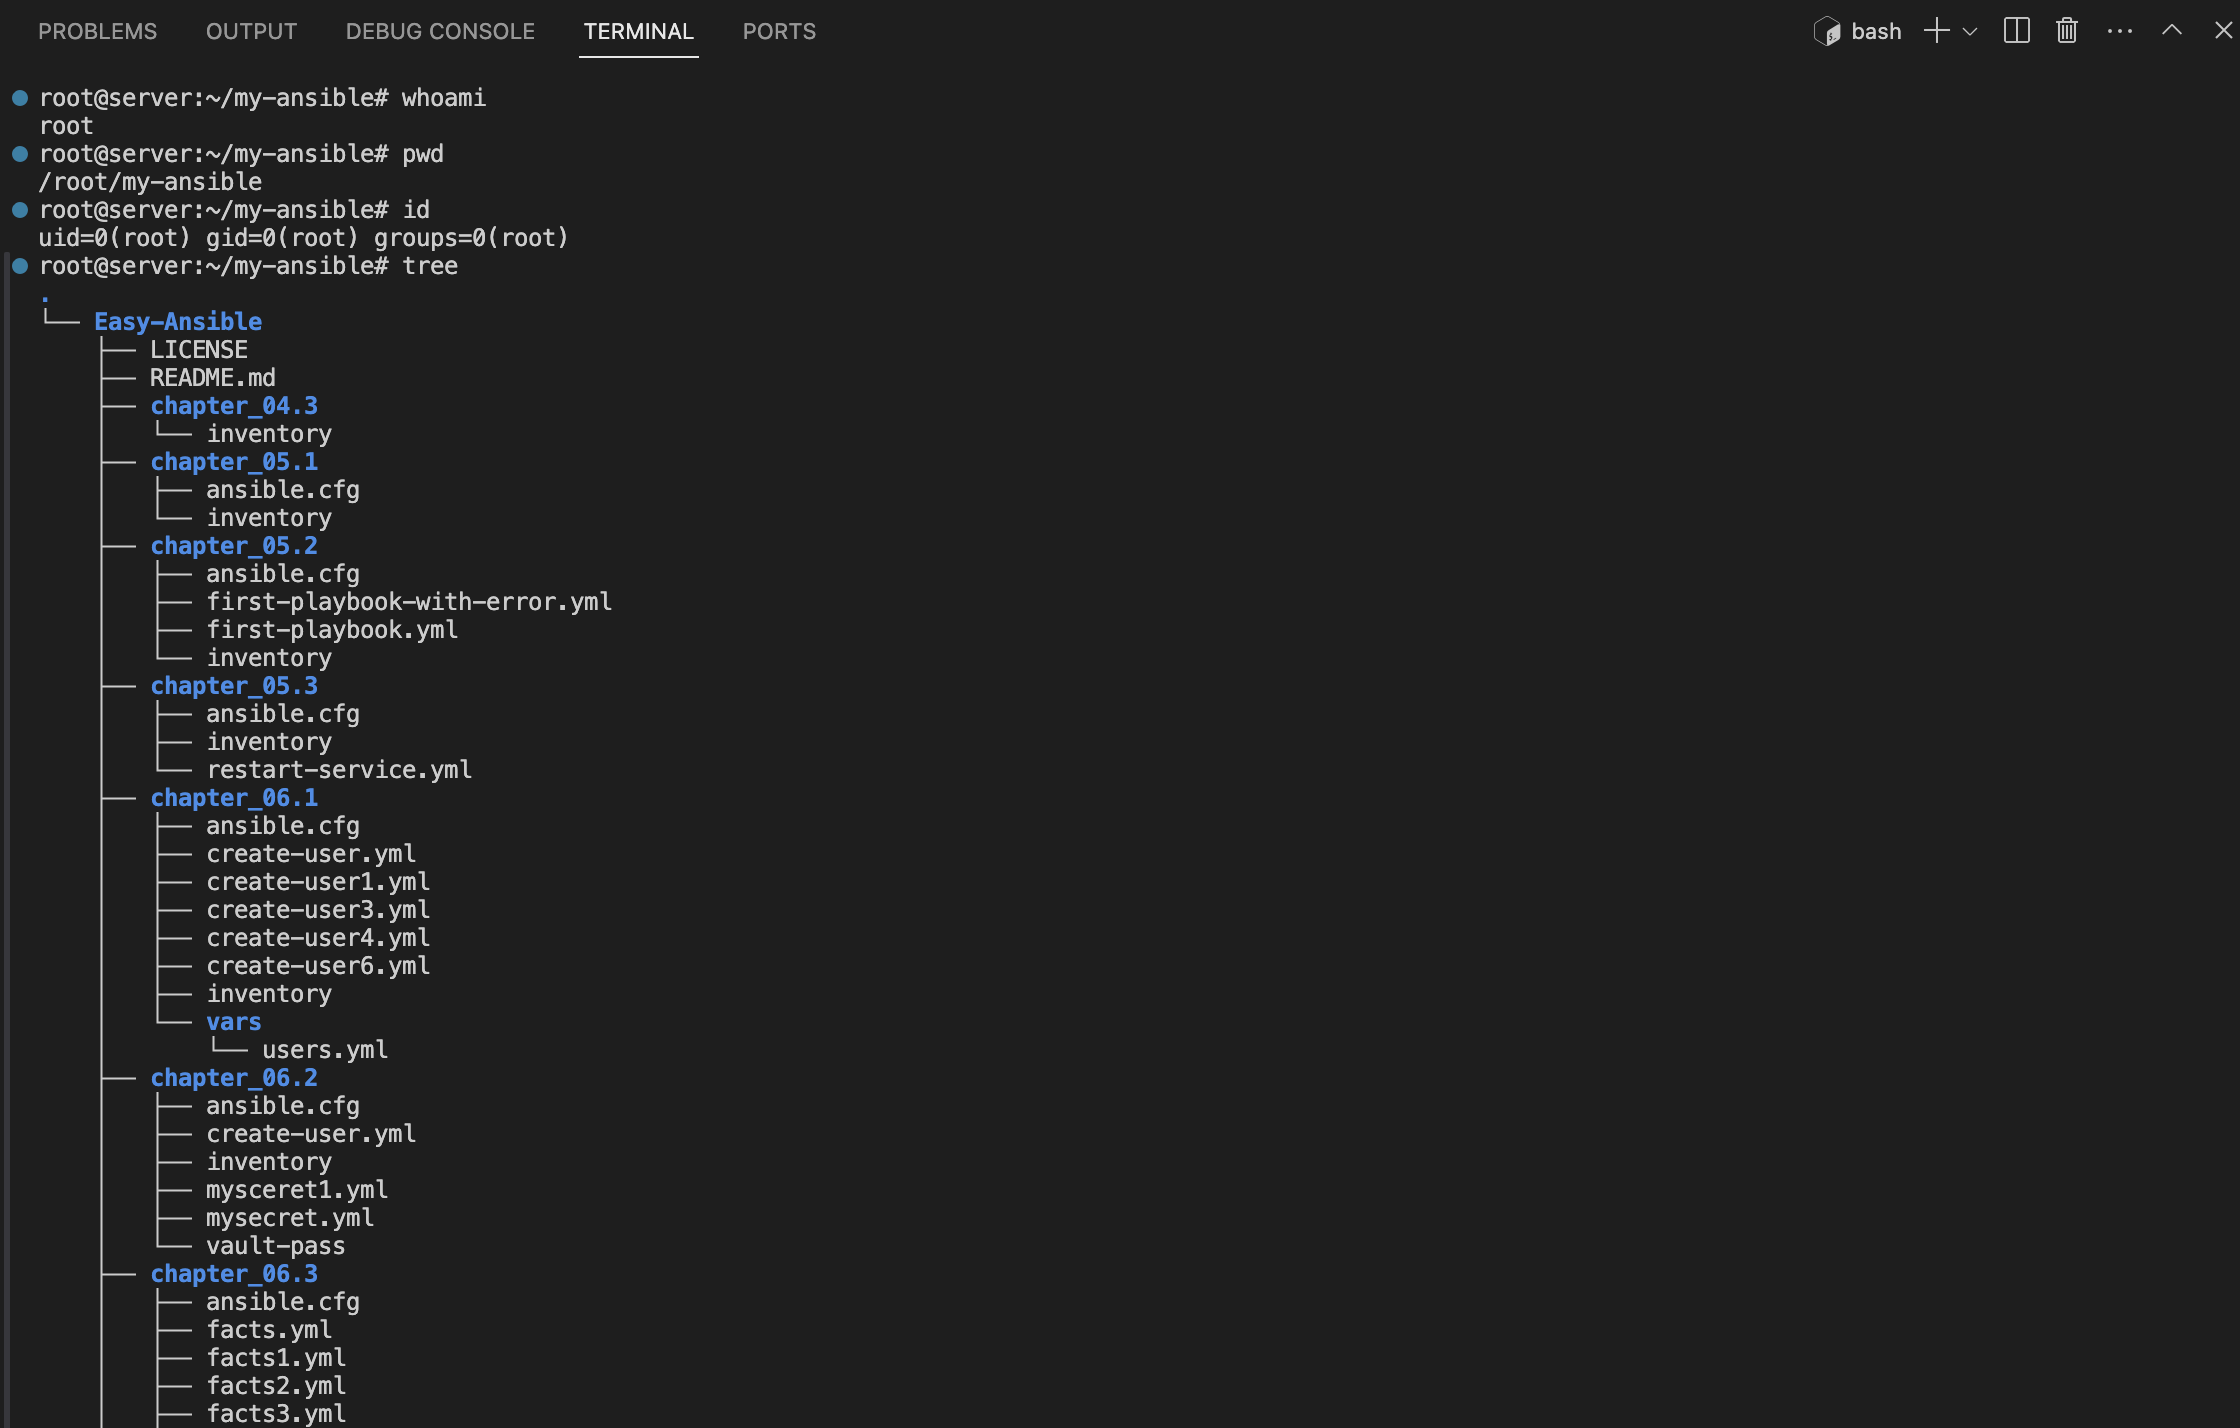Click the Easy-Ansible directory name
2240x1428 pixels.
178,322
